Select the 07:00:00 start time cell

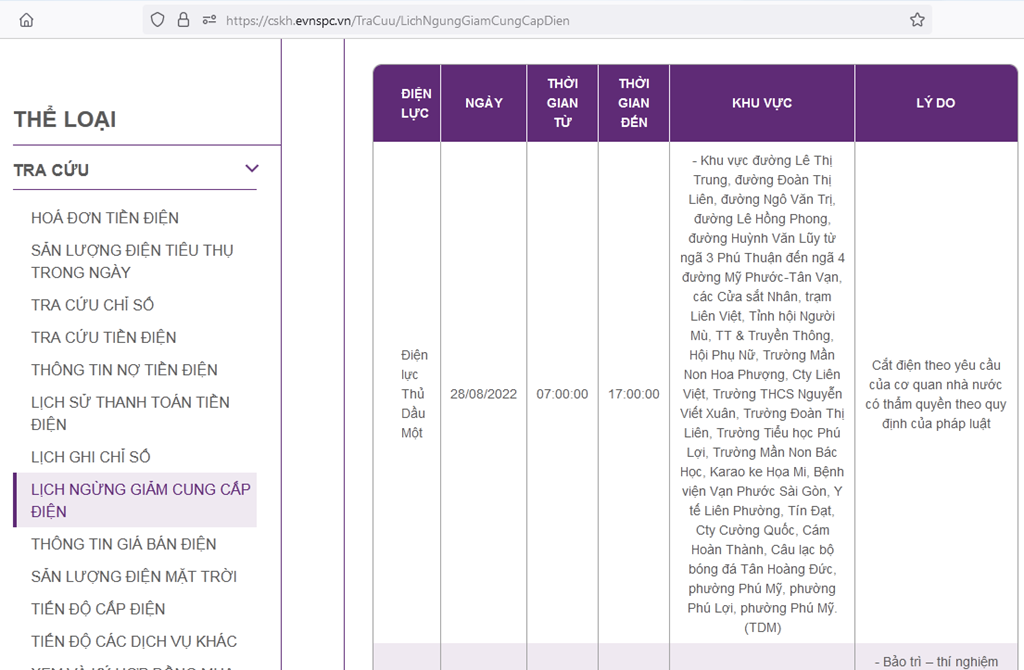(562, 394)
